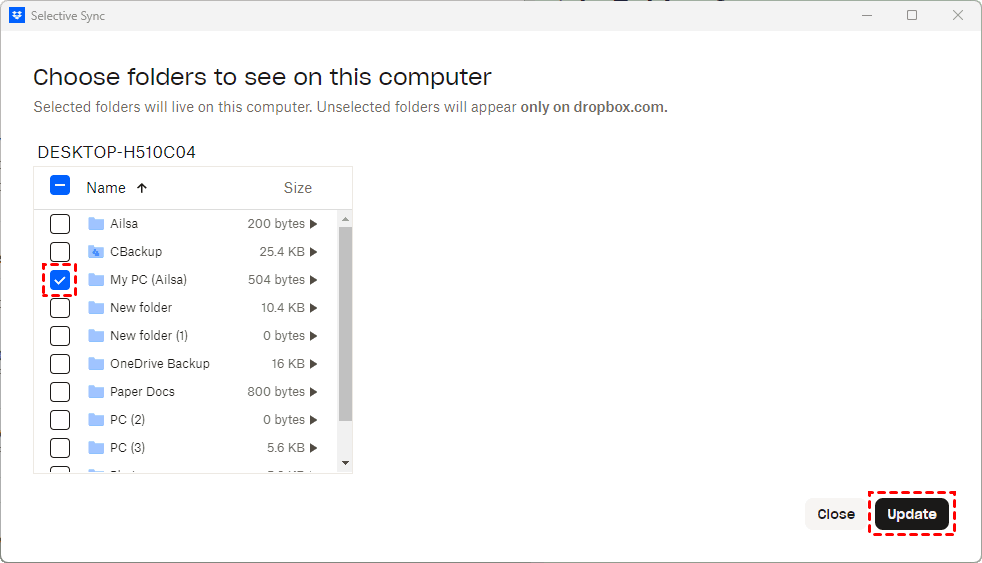Click the scrollbar down arrow
The height and width of the screenshot is (563, 982).
point(345,463)
